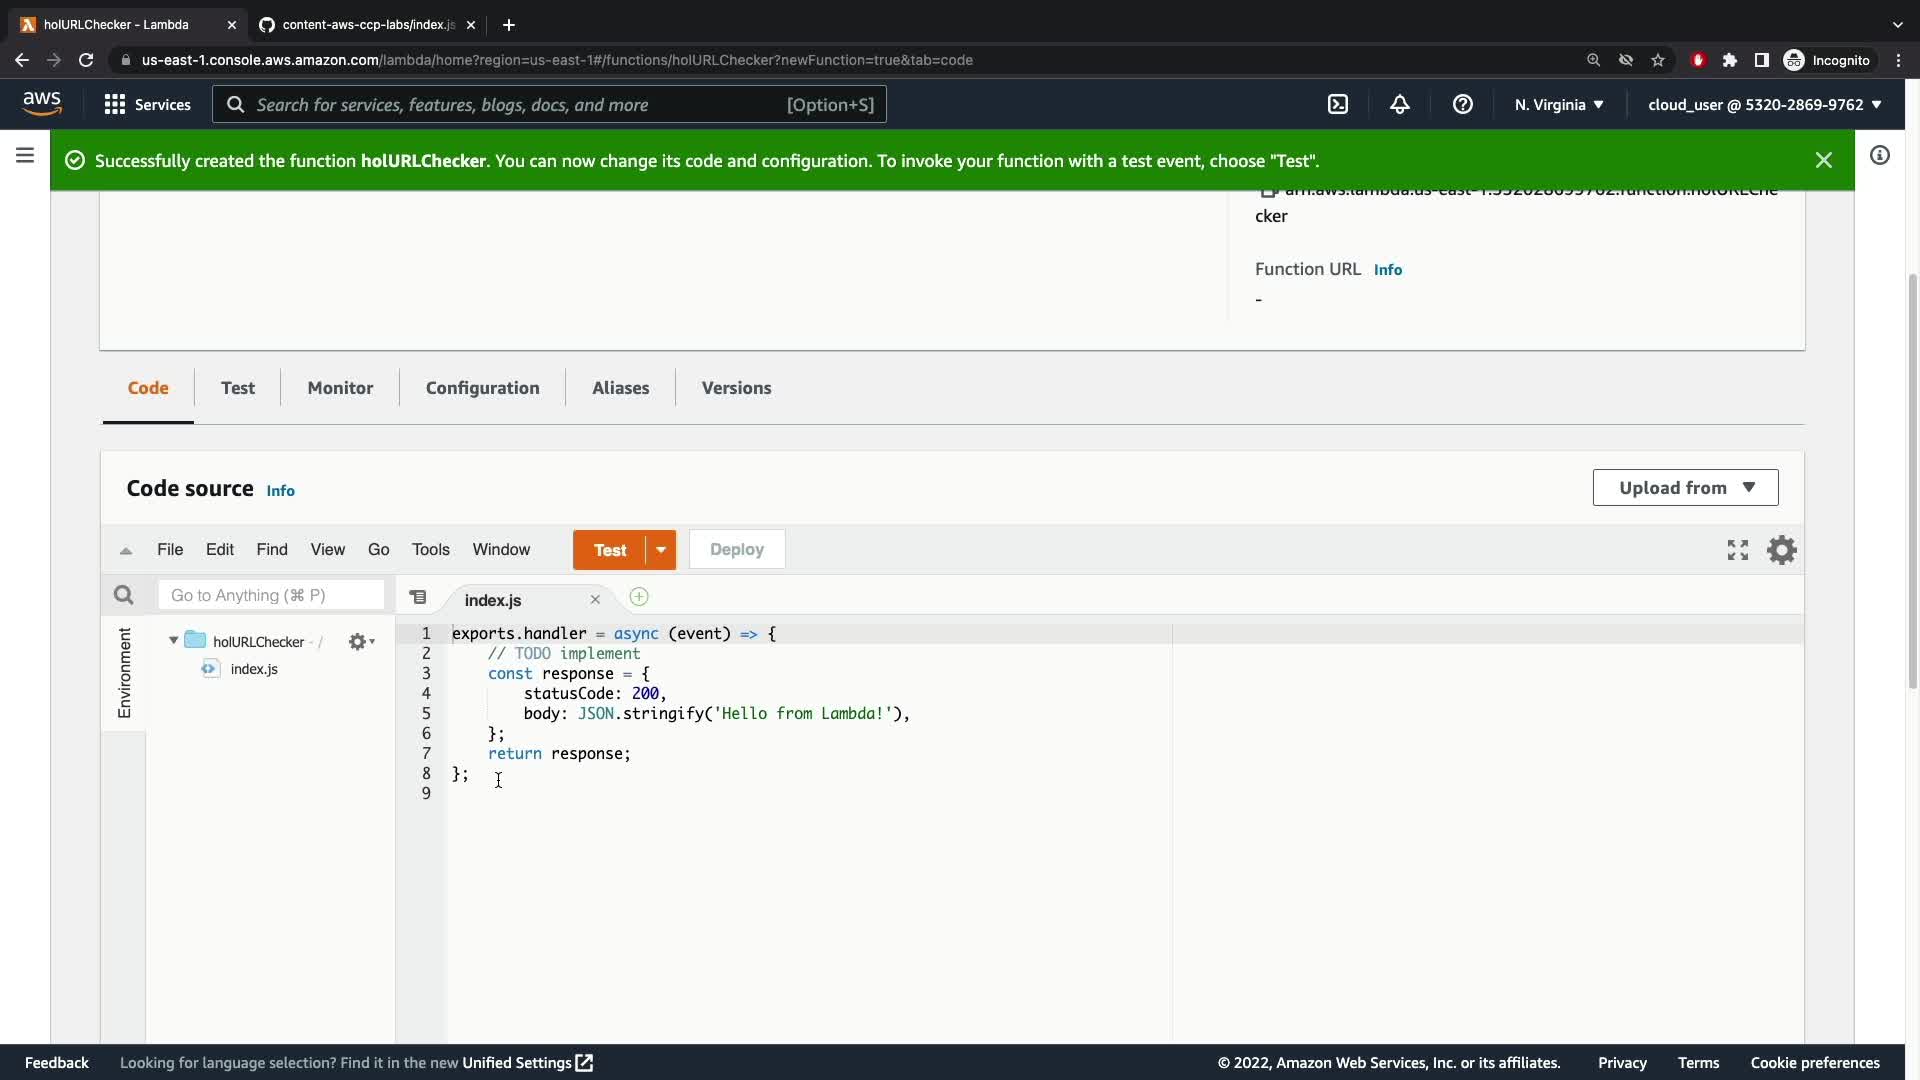This screenshot has width=1920, height=1080.
Task: Open editor preferences gear icon
Action: (x=1781, y=550)
